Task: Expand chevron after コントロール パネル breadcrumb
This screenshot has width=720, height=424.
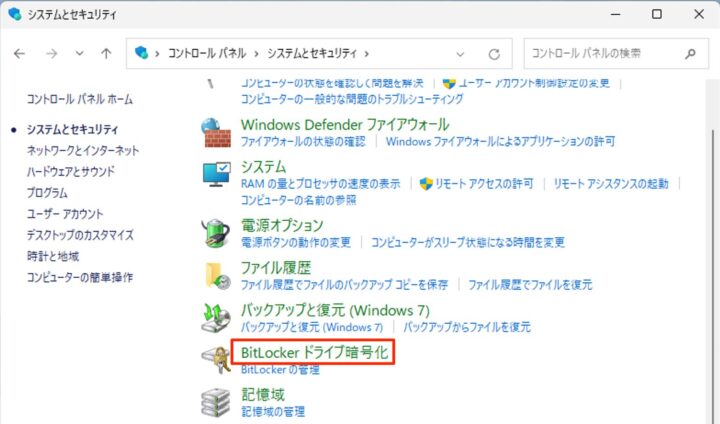Action: [257, 54]
